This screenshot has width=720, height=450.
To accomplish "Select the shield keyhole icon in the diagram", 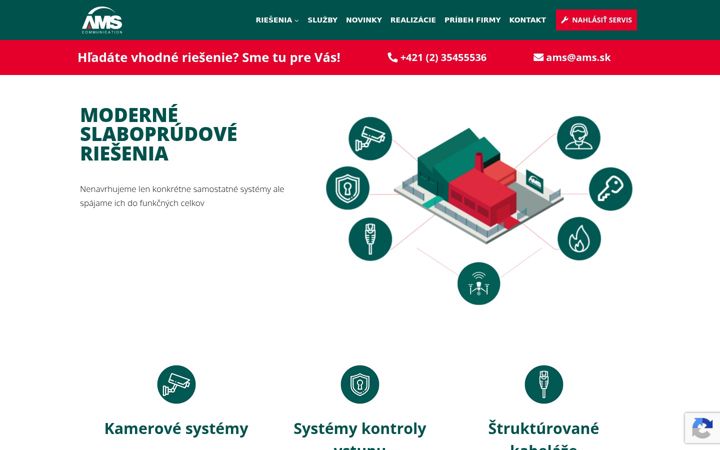I will pyautogui.click(x=348, y=188).
